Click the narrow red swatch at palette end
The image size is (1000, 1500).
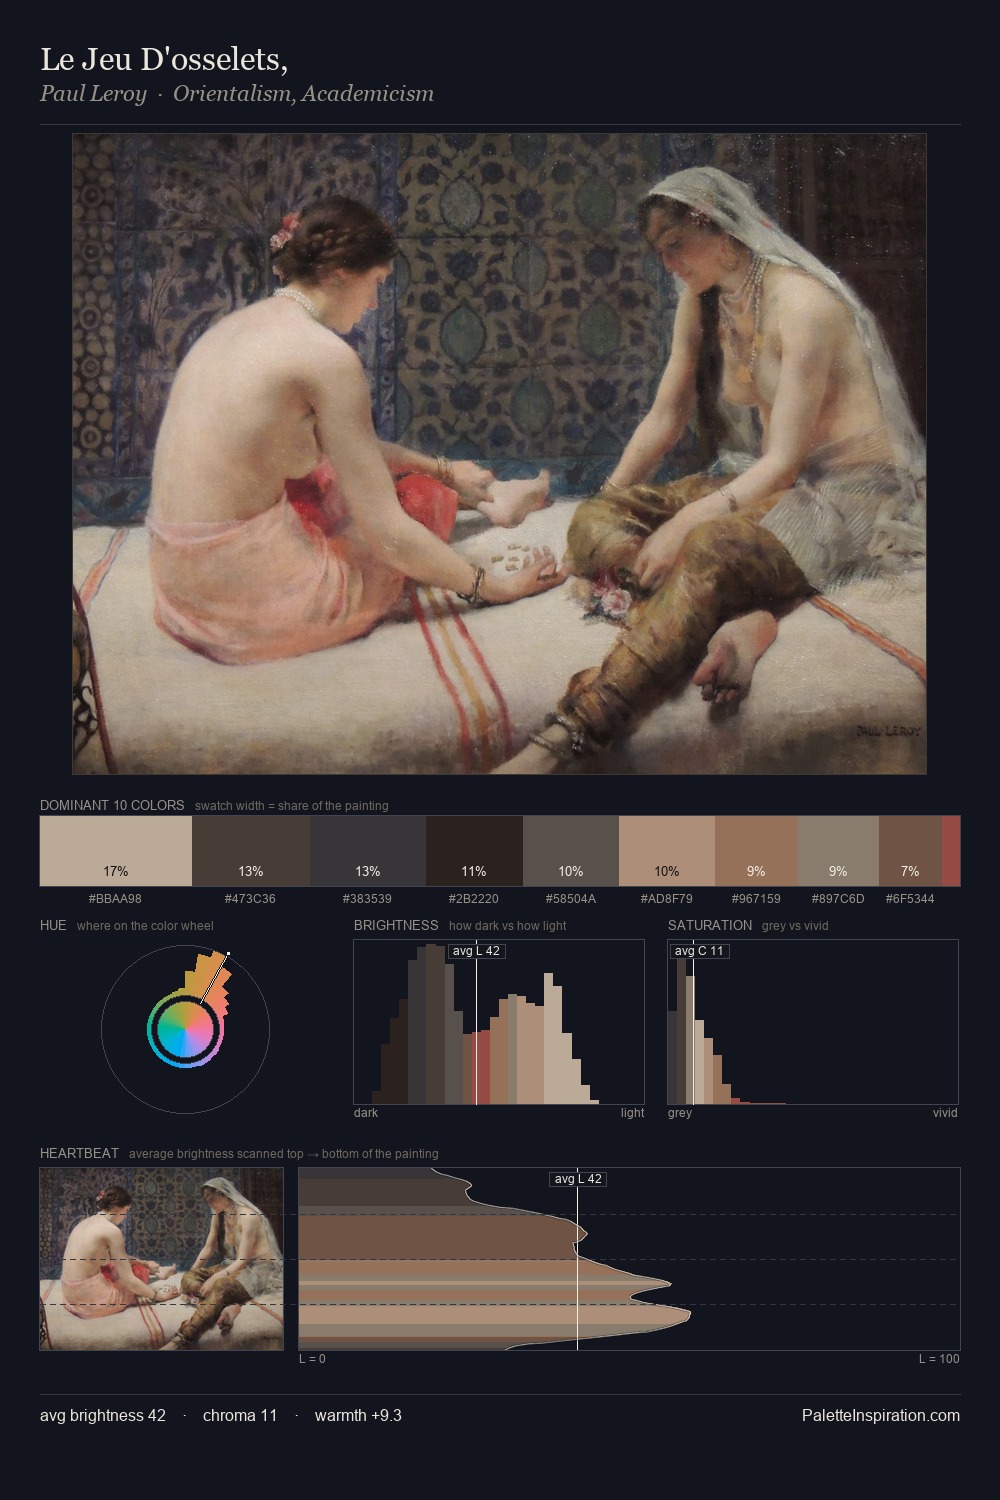click(951, 851)
